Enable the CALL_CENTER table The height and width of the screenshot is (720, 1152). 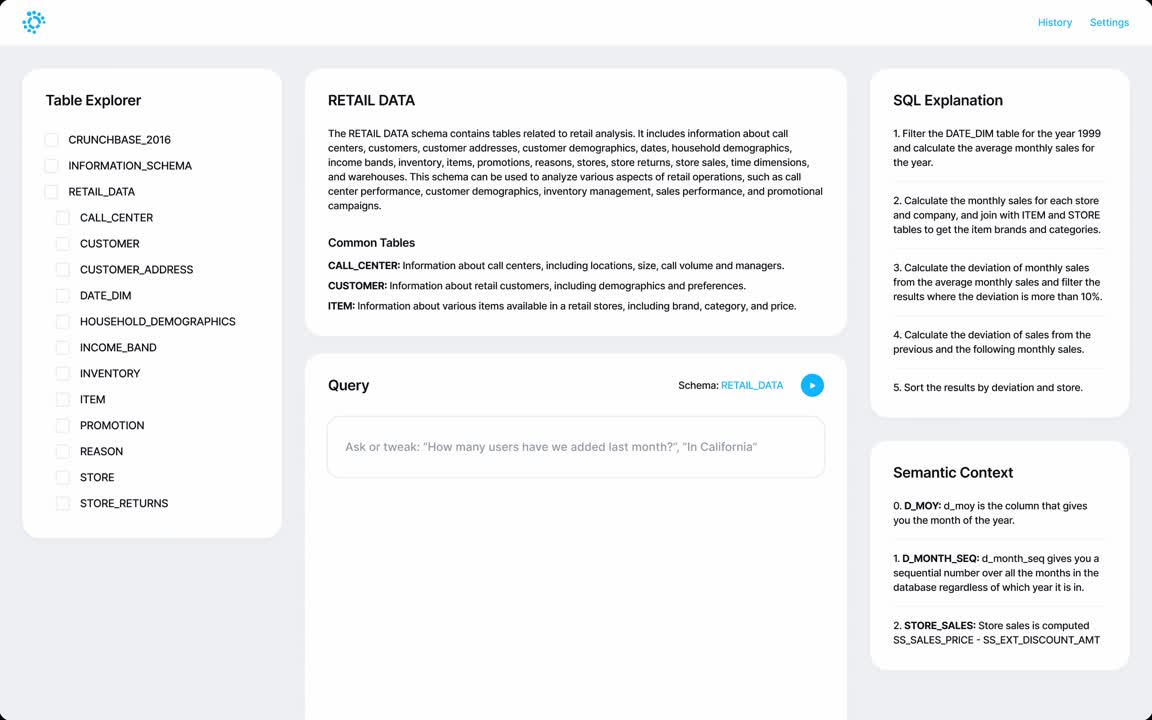click(62, 217)
